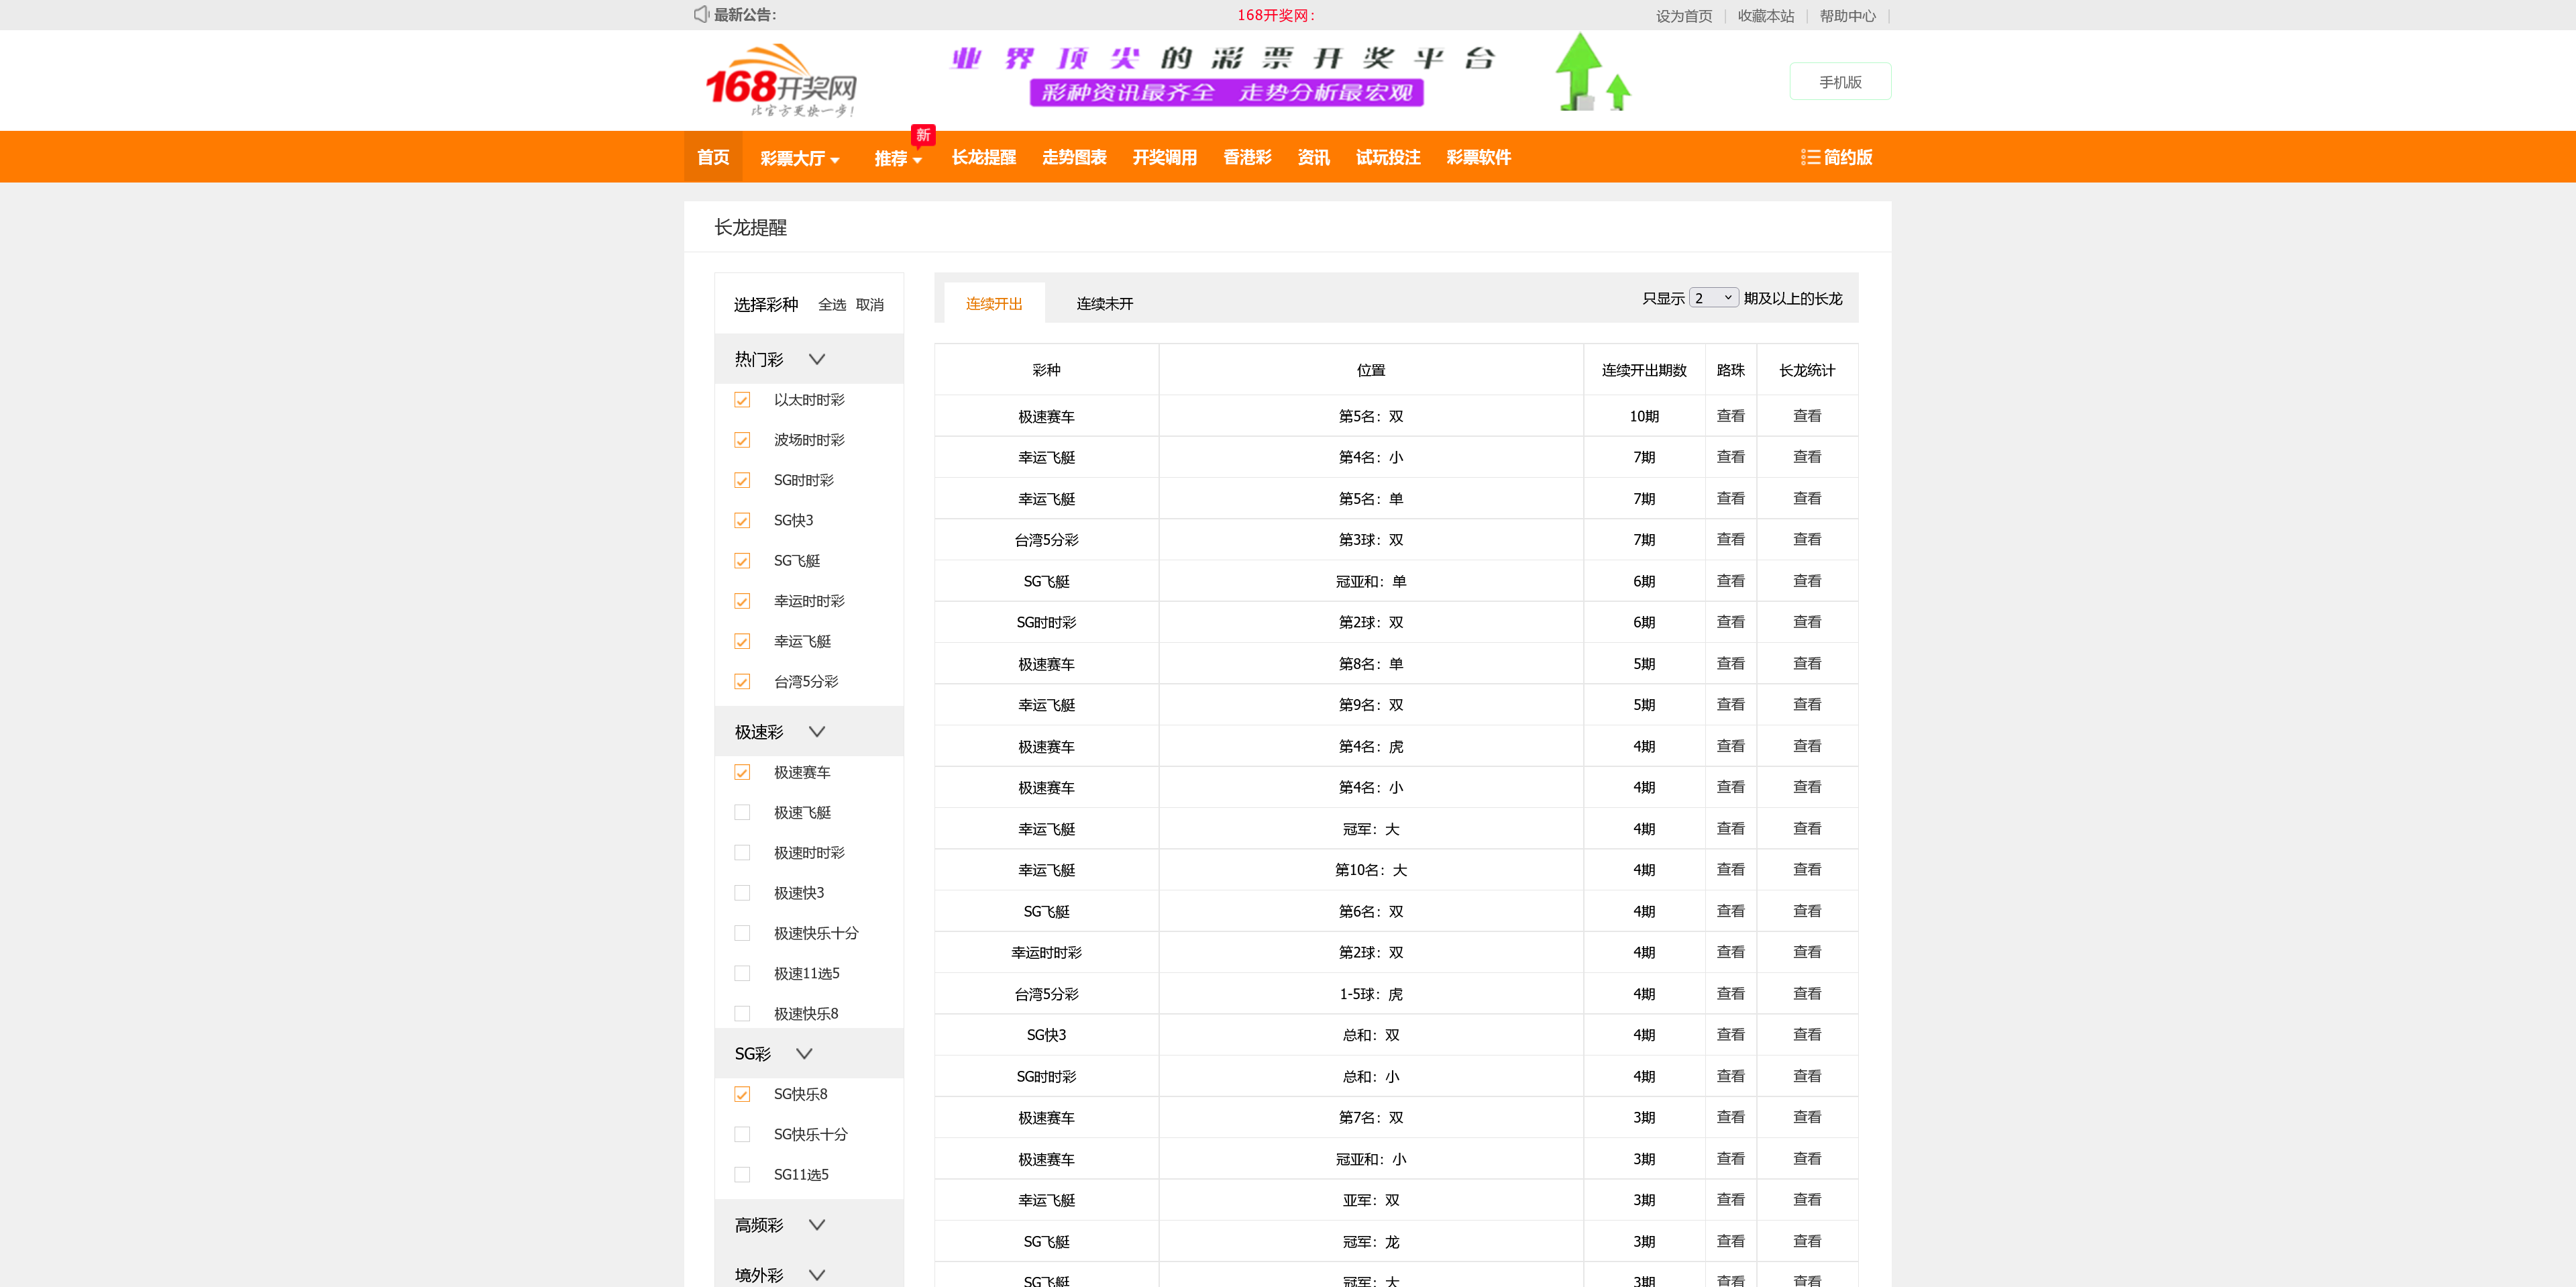Navigate to 香港彩 in the menu
Screen dimensions: 2576x1287
[x=1246, y=157]
